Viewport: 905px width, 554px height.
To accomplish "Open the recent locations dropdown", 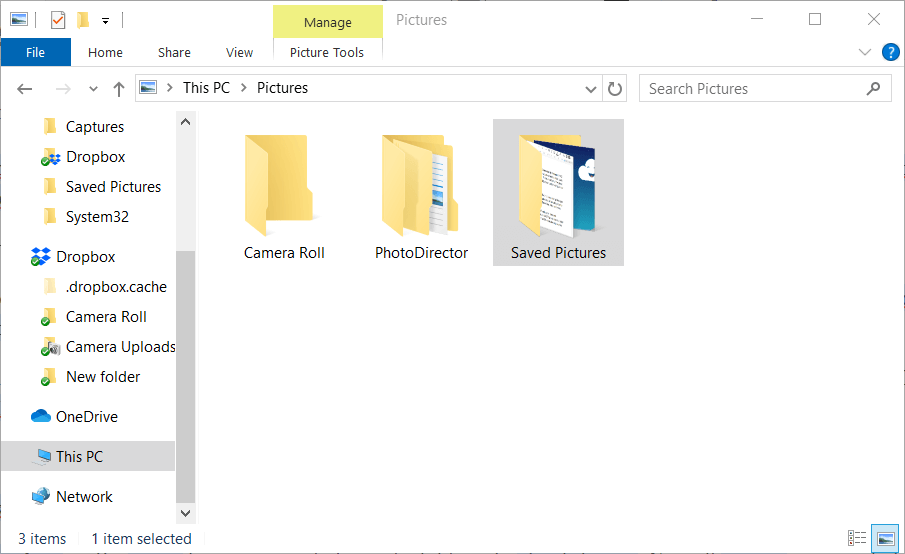I will click(x=94, y=89).
